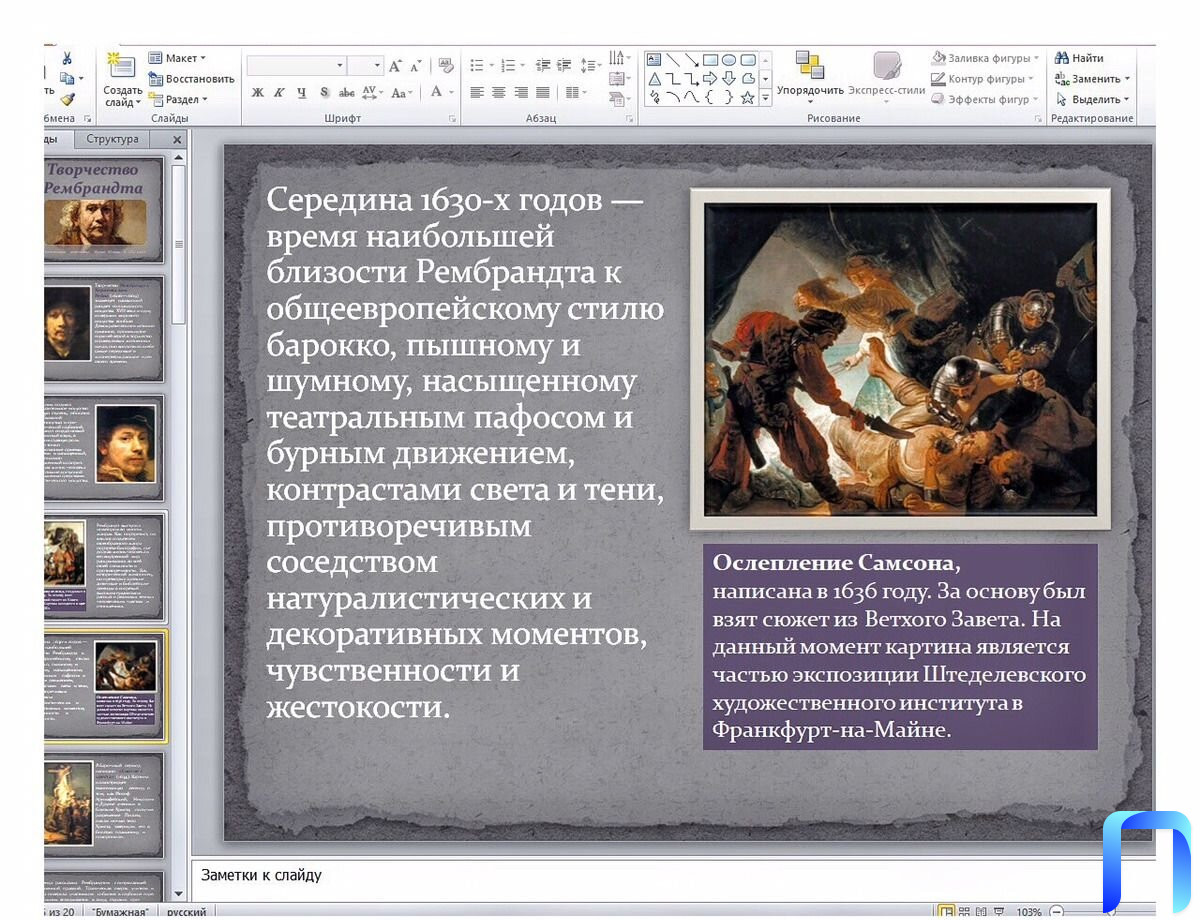Select the rounded rectangle shape
1200x920 pixels.
click(747, 59)
